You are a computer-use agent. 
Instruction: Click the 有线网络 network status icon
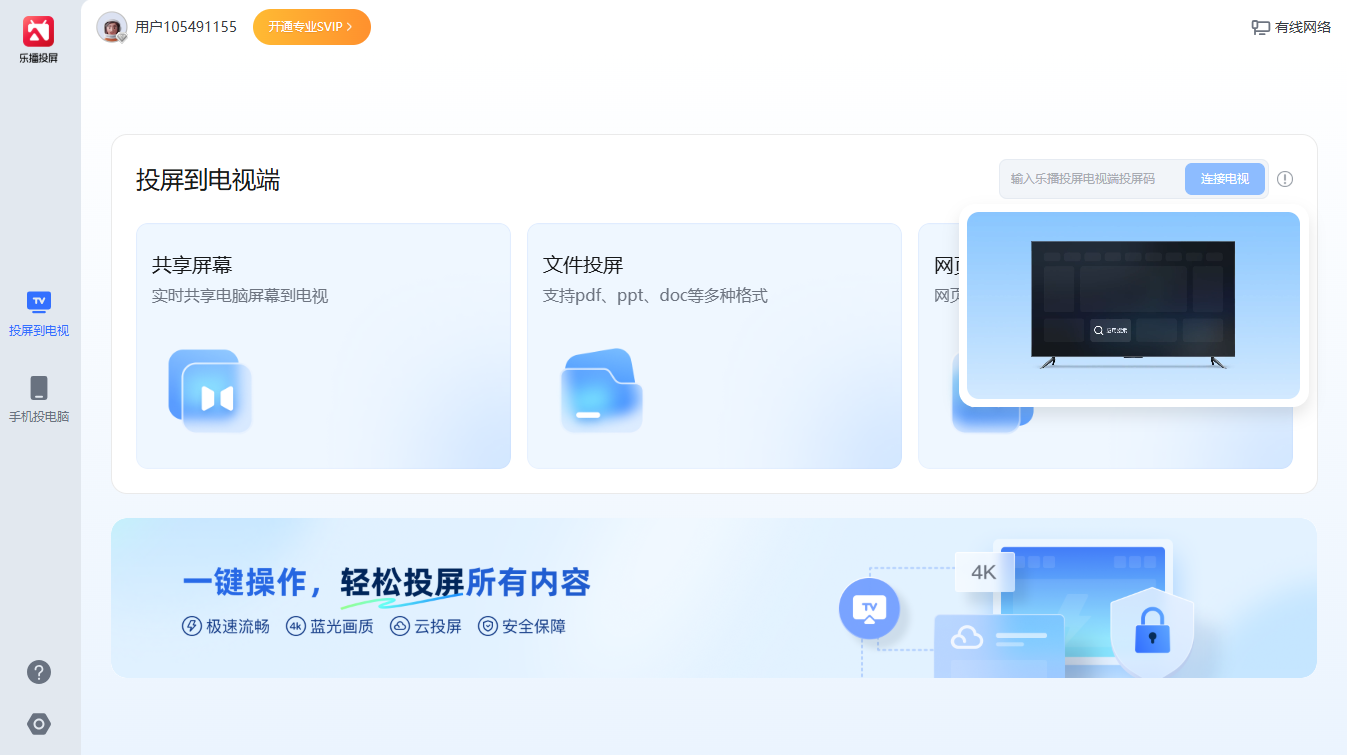[1260, 28]
